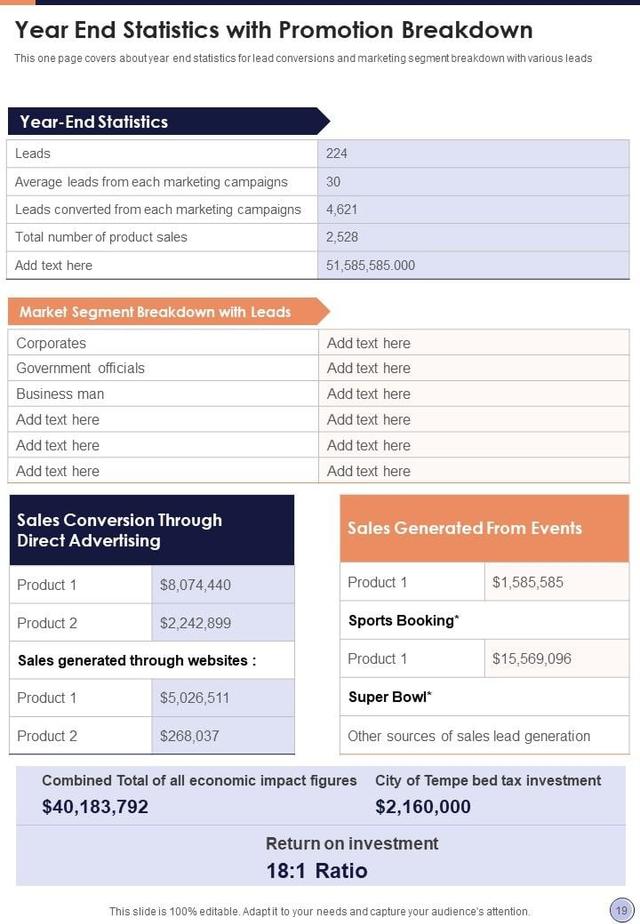Select the $15,569,096 amount cell
This screenshot has height=924, width=640.
coord(532,659)
